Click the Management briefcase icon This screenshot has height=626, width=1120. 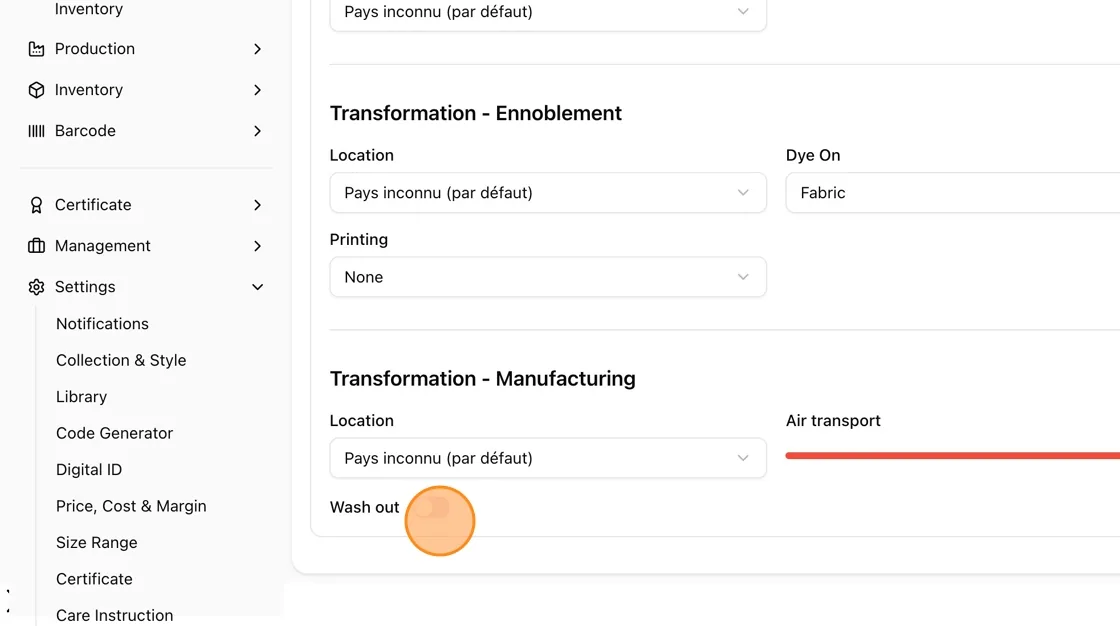[x=36, y=246]
